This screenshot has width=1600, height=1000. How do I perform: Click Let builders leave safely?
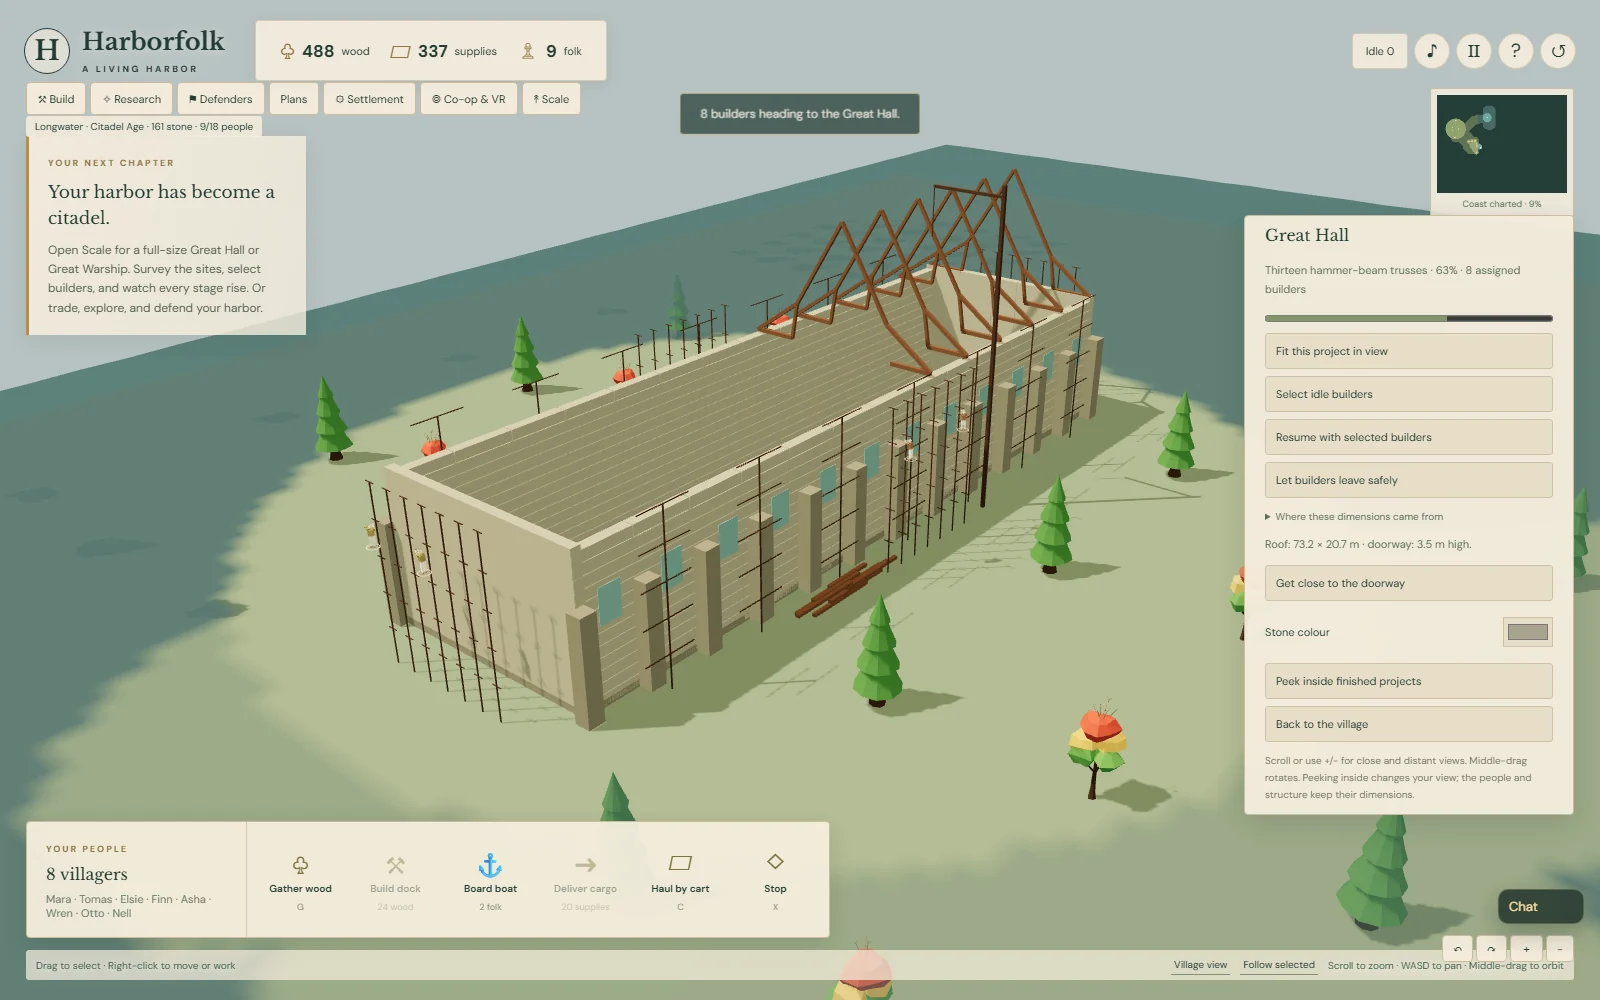tap(1408, 480)
